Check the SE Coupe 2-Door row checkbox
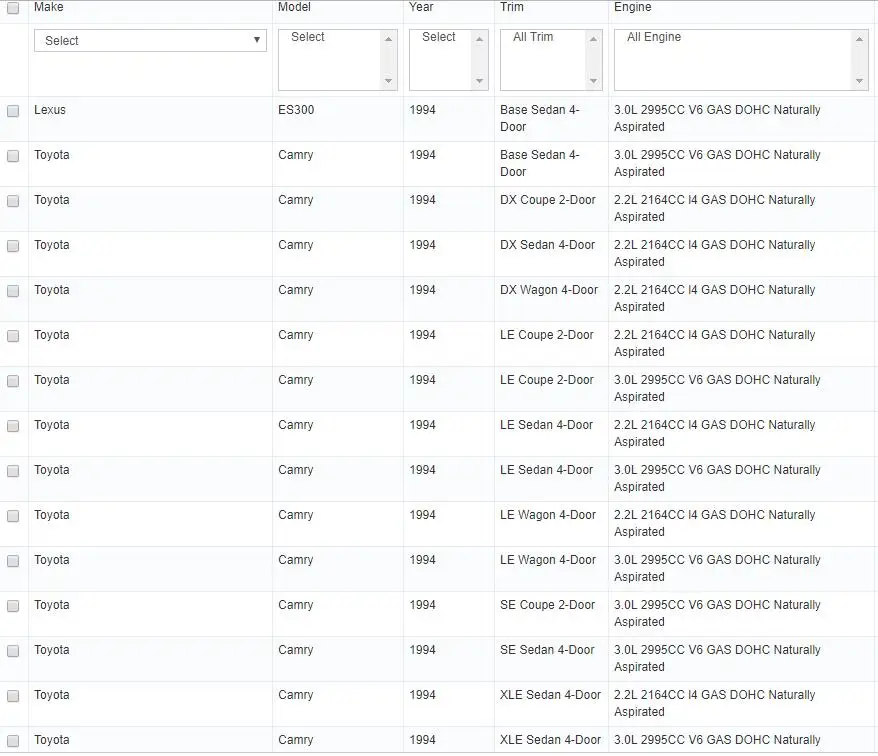Image resolution: width=878 pixels, height=756 pixels. point(13,606)
